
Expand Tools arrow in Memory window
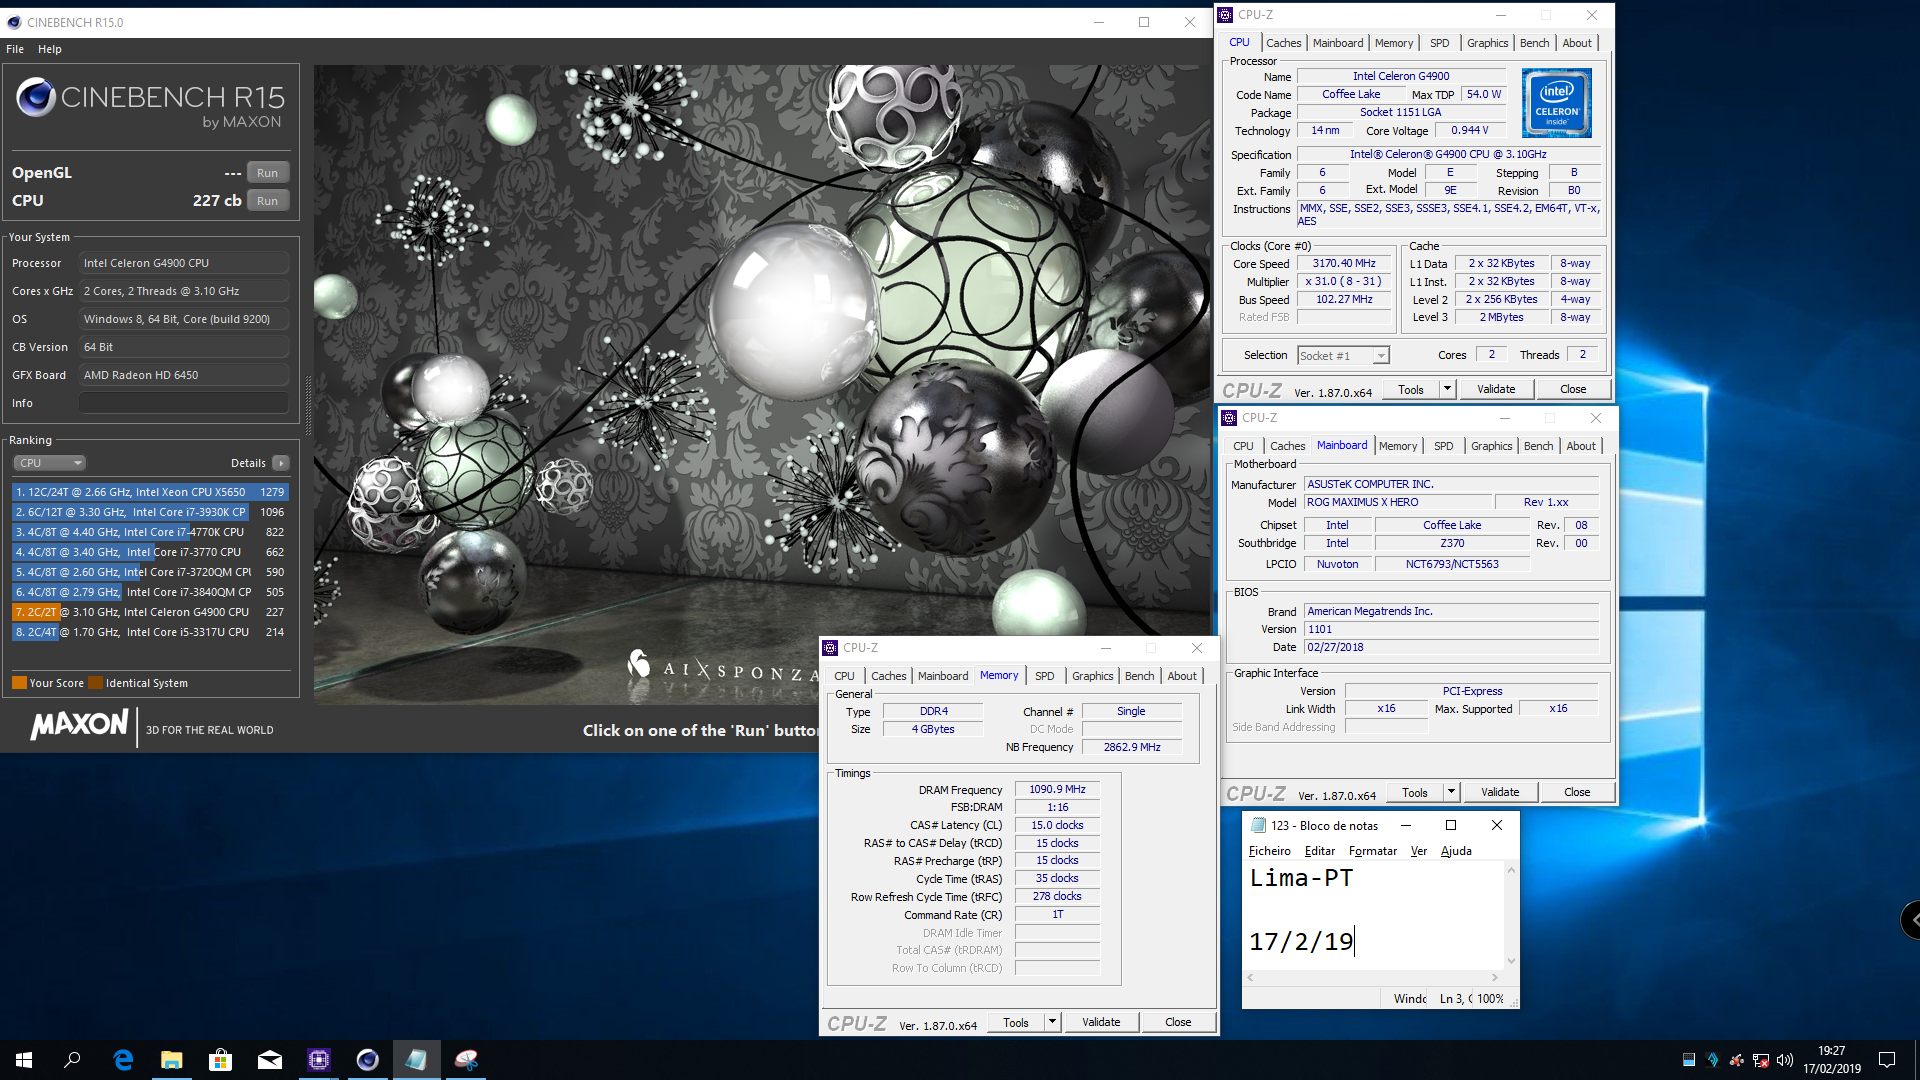tap(1052, 1022)
